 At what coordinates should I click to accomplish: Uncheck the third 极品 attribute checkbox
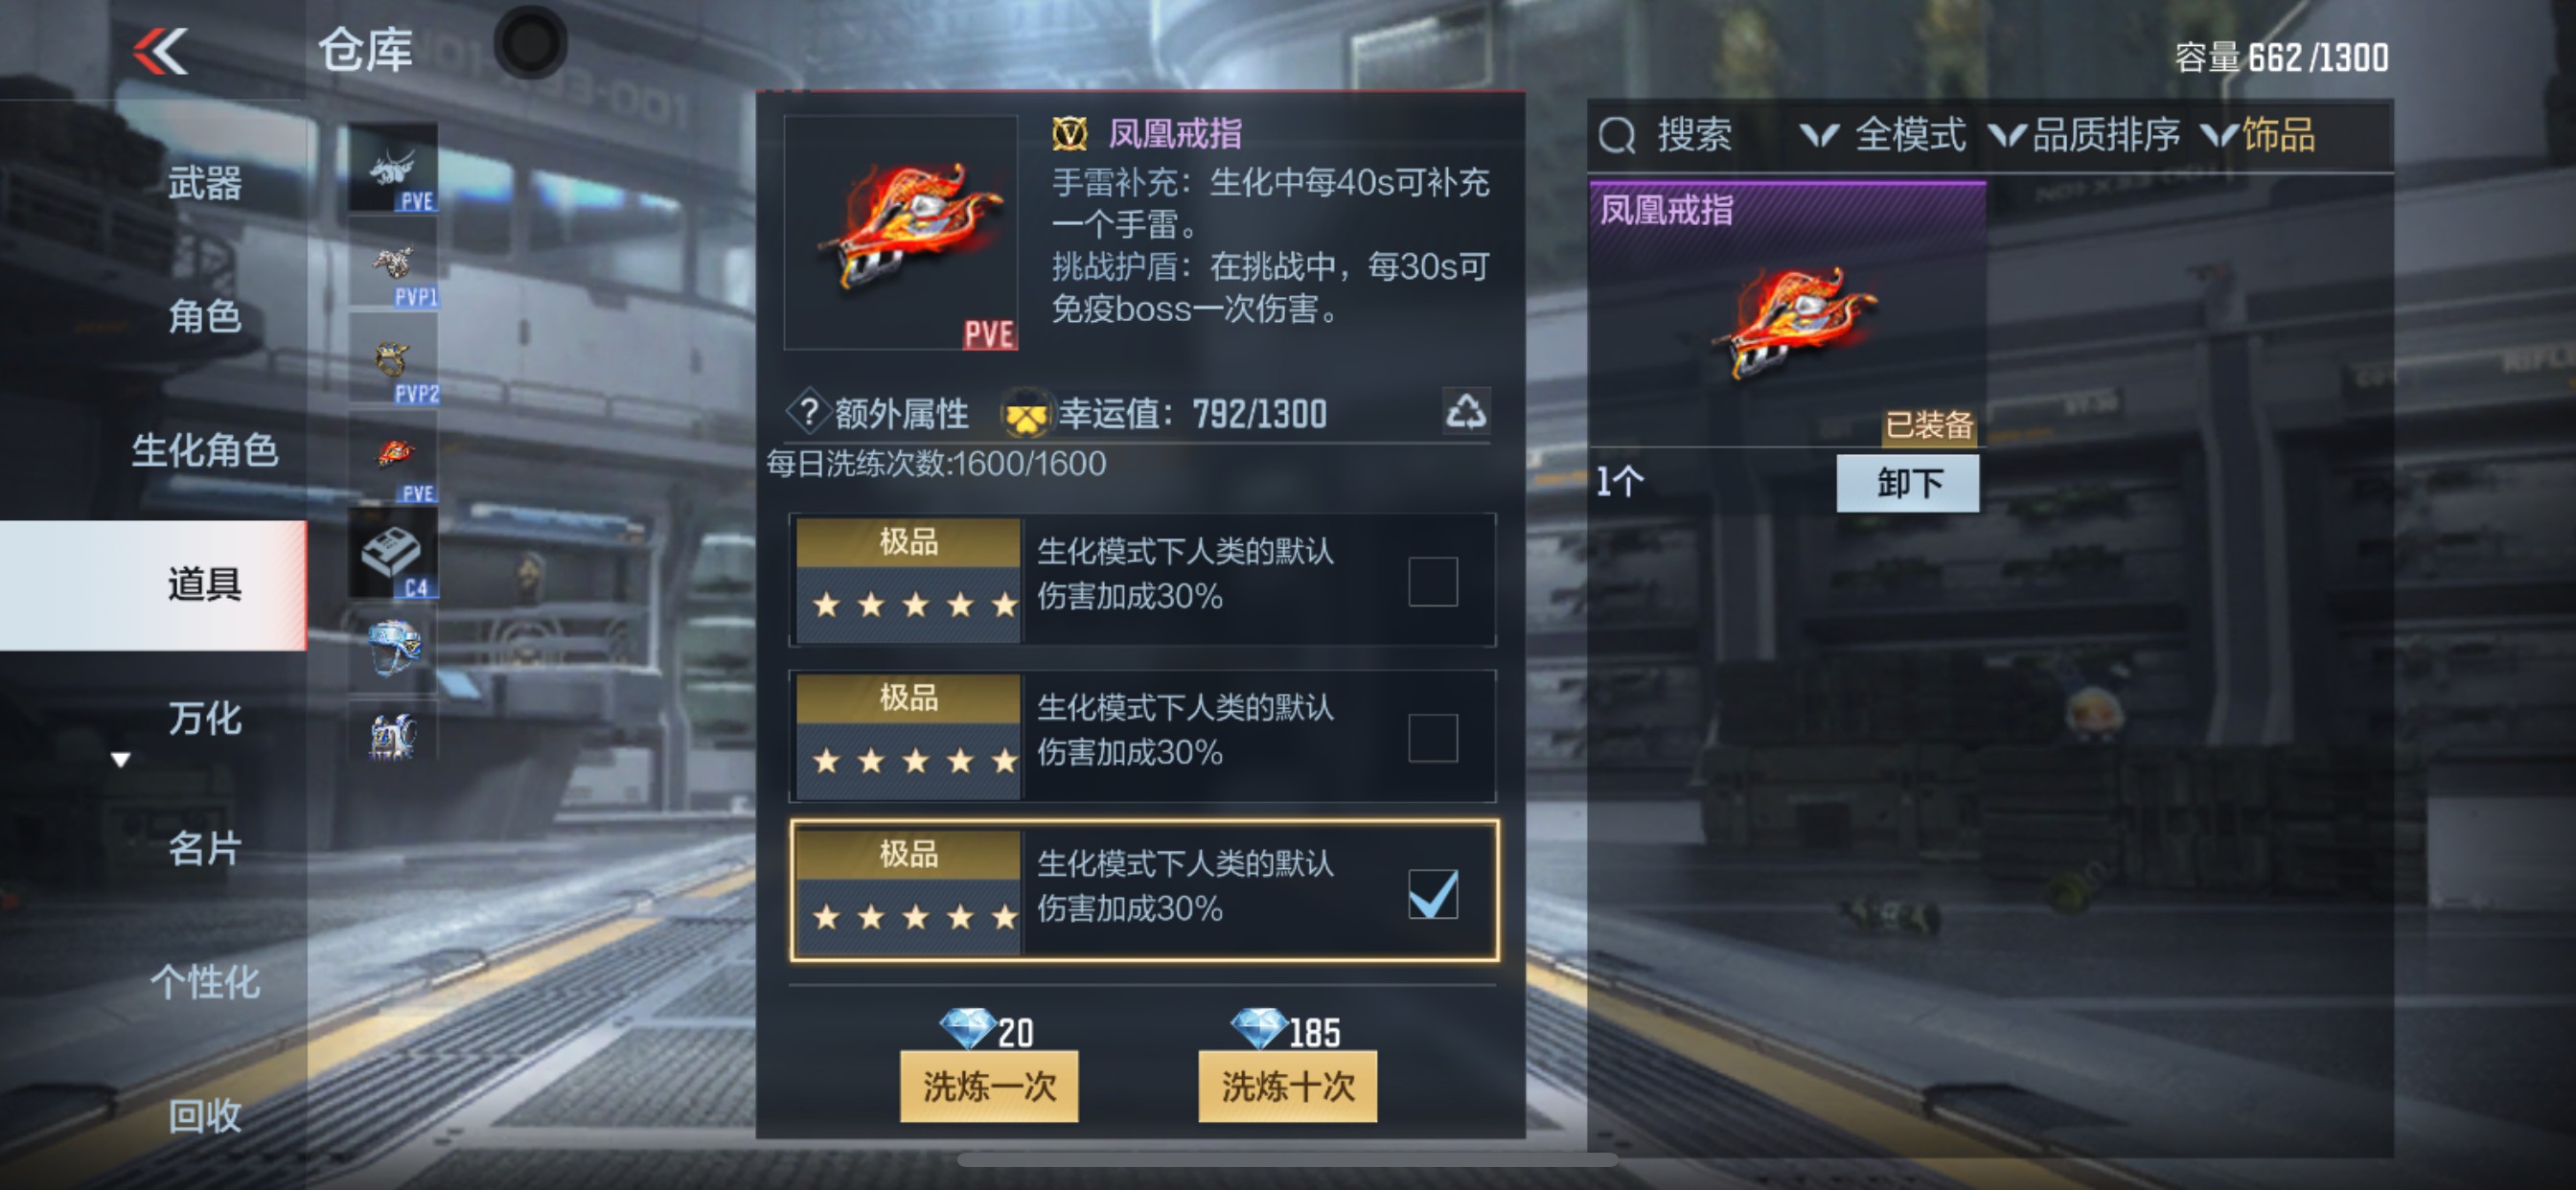pos(1432,894)
